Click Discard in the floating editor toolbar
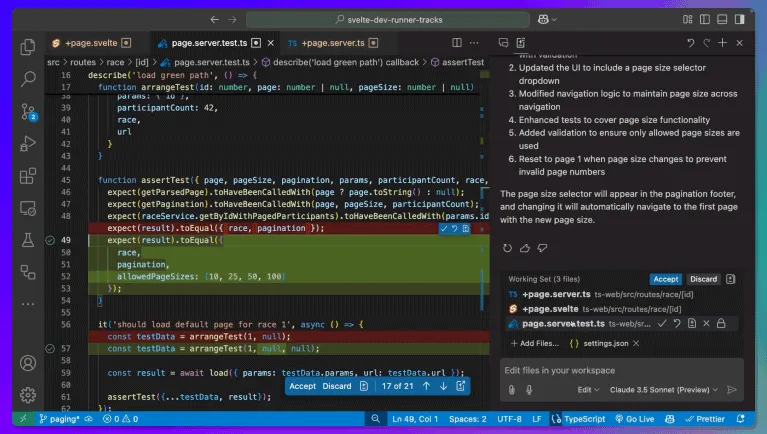 [x=336, y=386]
